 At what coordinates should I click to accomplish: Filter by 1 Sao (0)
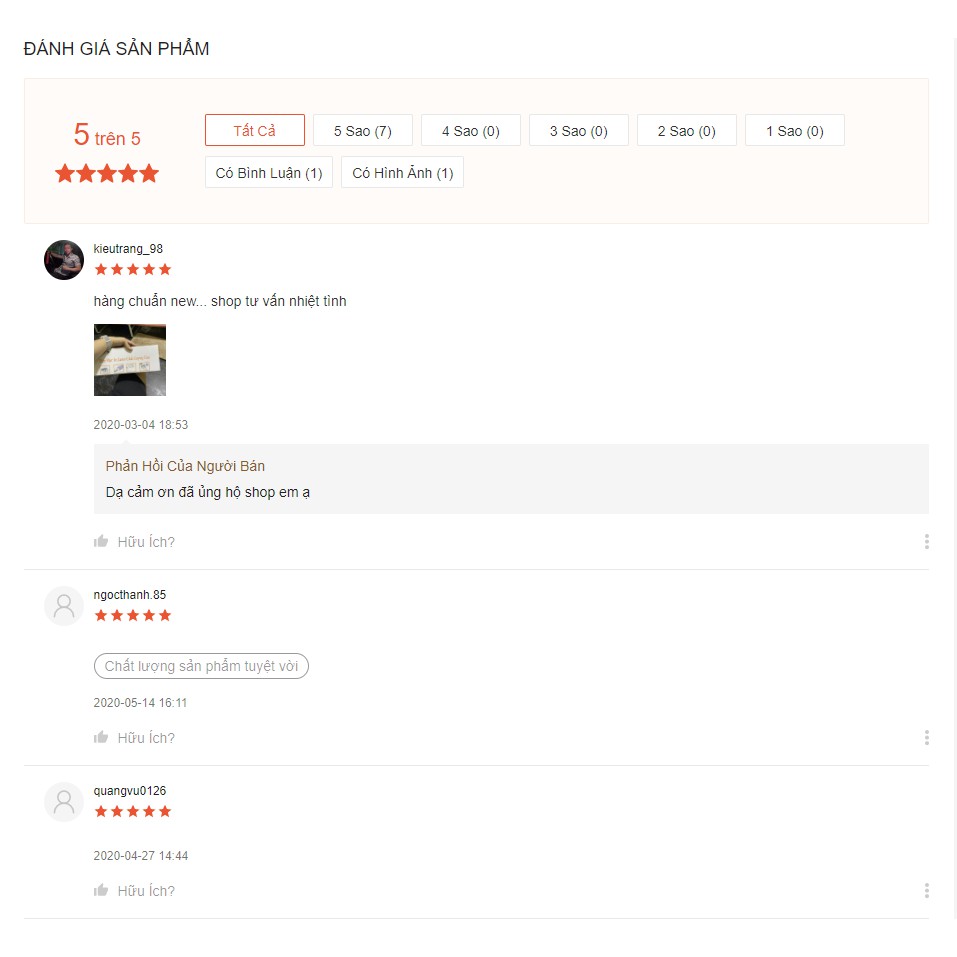tap(794, 131)
